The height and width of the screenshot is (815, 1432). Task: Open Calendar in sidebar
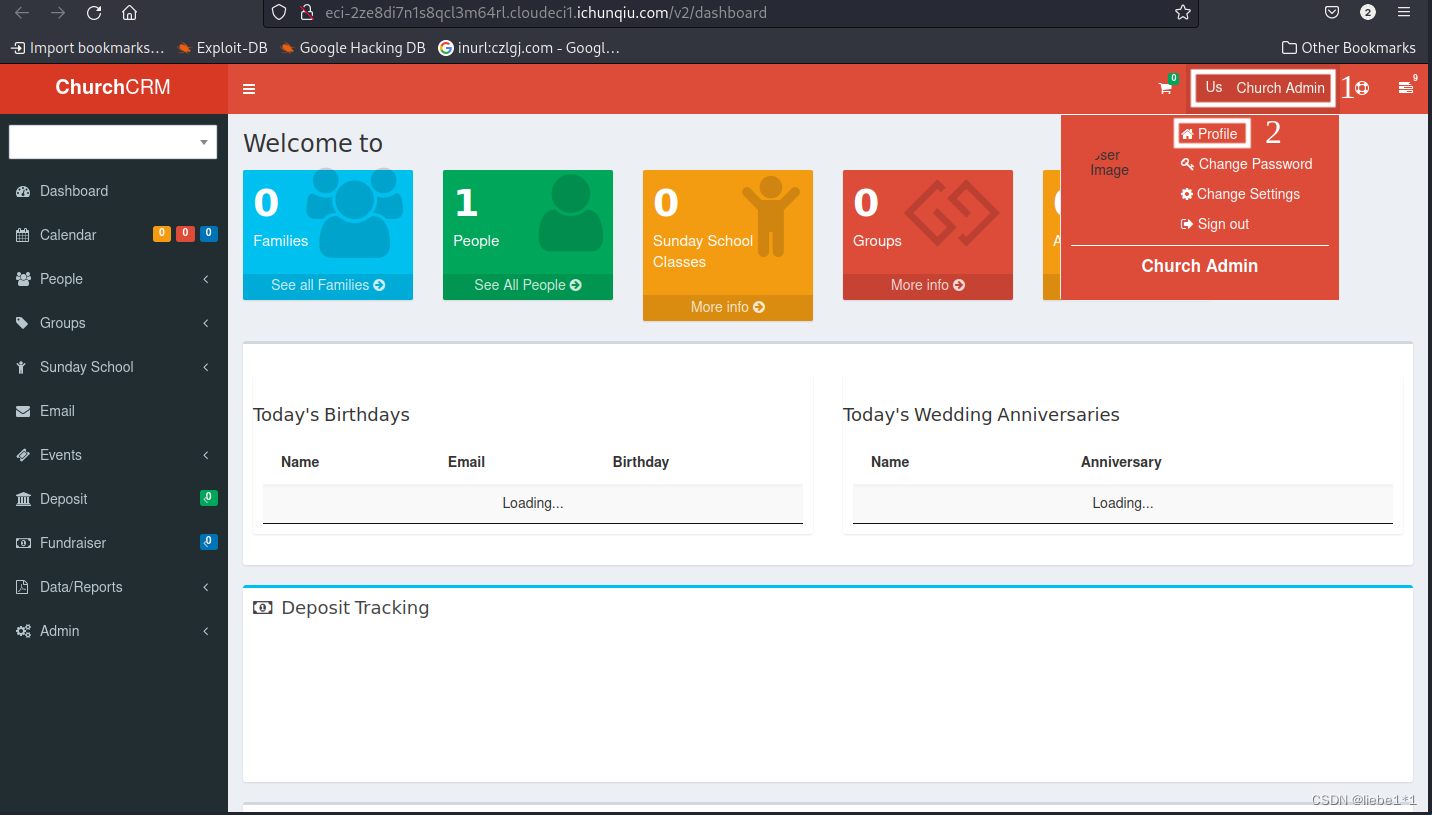tap(114, 235)
